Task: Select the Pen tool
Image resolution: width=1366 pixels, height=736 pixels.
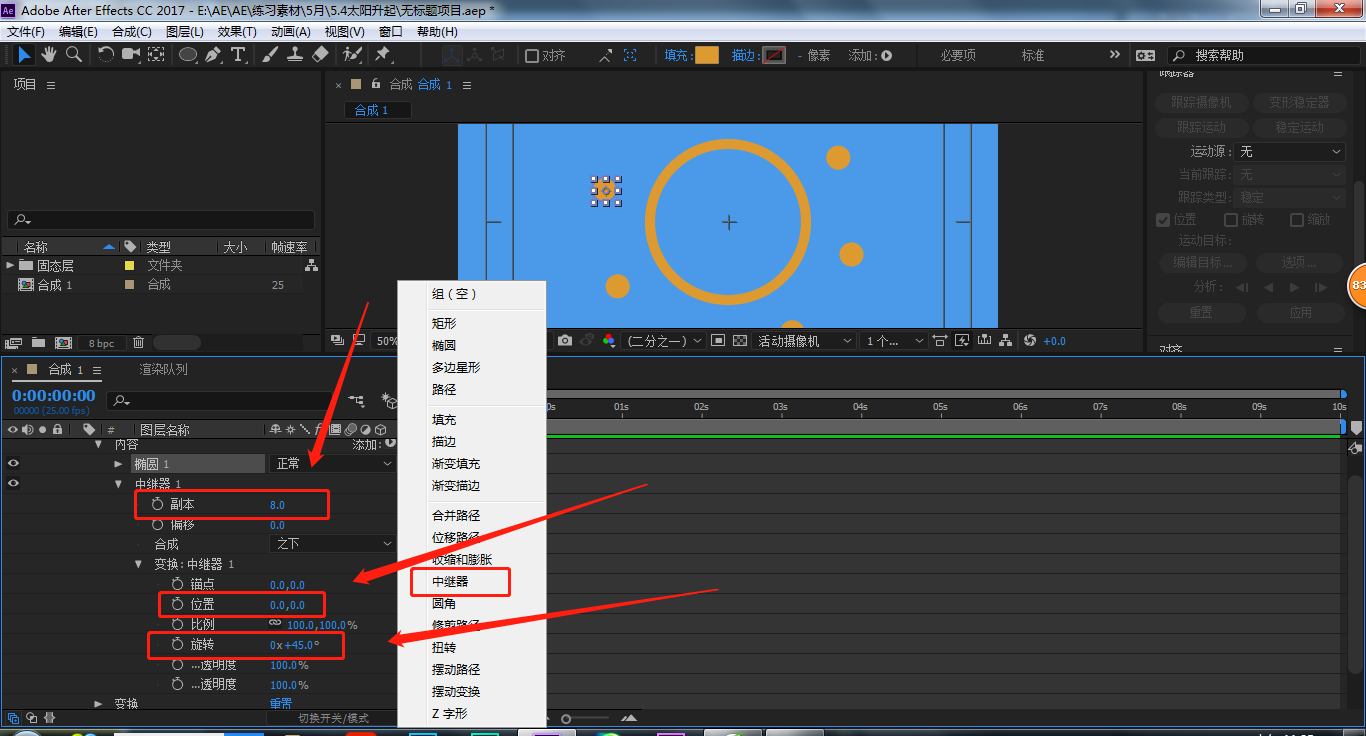Action: pyautogui.click(x=213, y=55)
